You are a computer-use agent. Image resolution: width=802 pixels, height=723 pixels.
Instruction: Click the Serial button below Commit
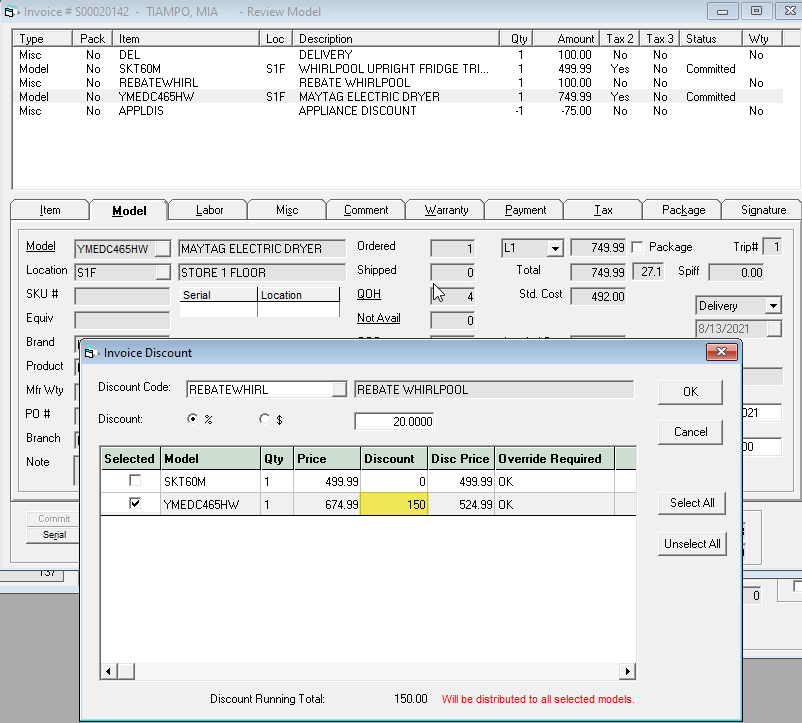[54, 535]
